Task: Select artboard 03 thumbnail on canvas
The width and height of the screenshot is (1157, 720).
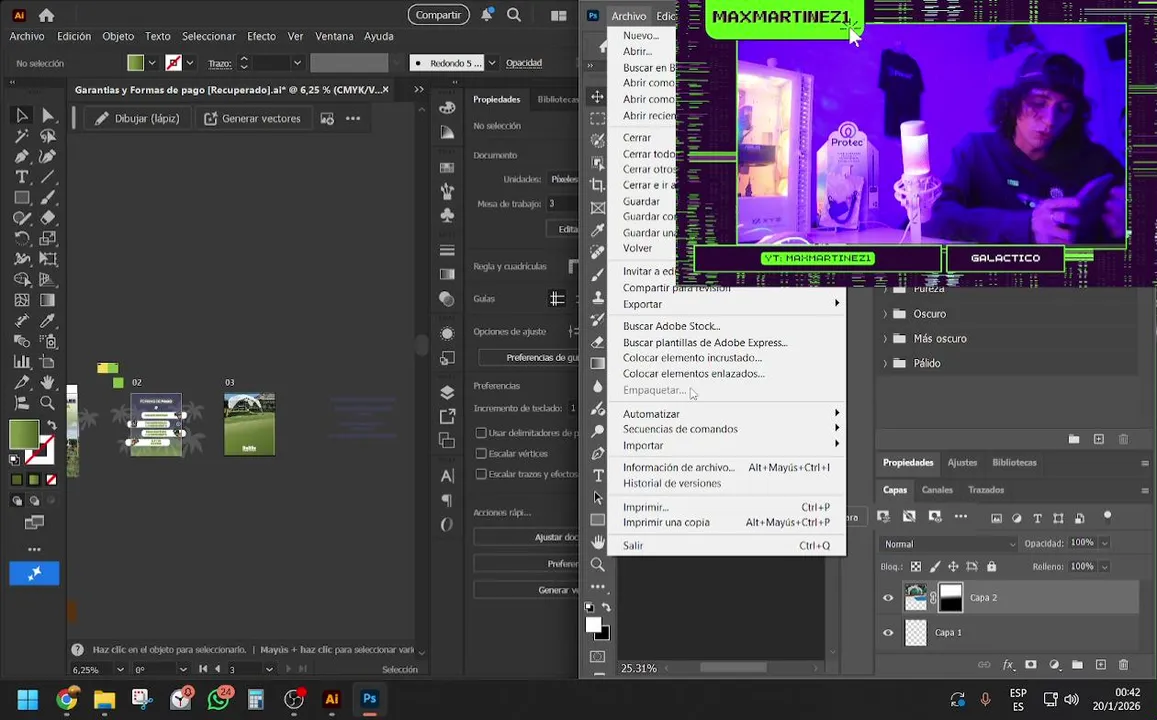Action: point(249,424)
